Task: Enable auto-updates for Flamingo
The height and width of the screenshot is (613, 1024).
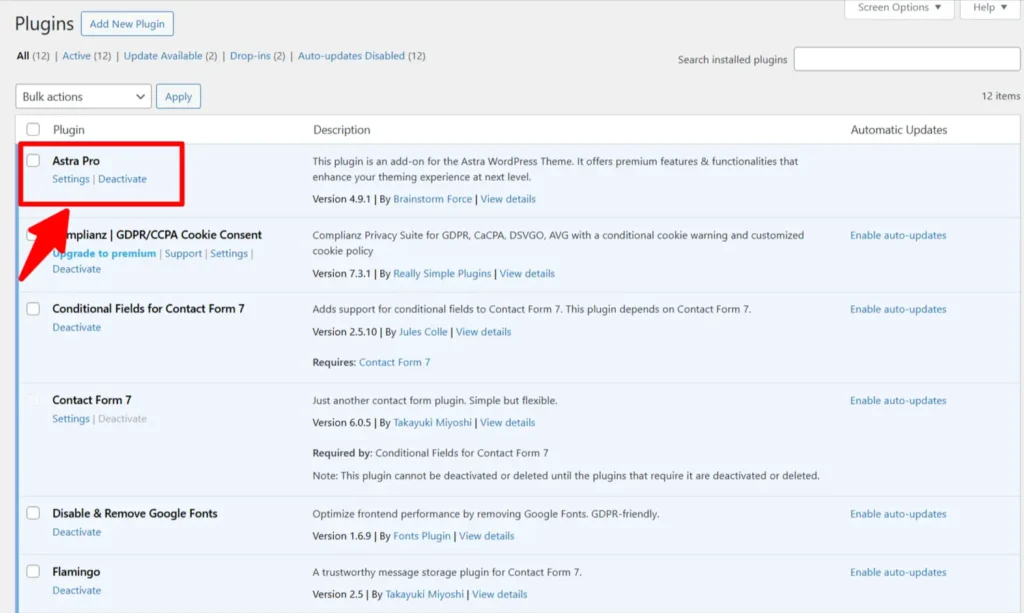Action: pyautogui.click(x=897, y=573)
